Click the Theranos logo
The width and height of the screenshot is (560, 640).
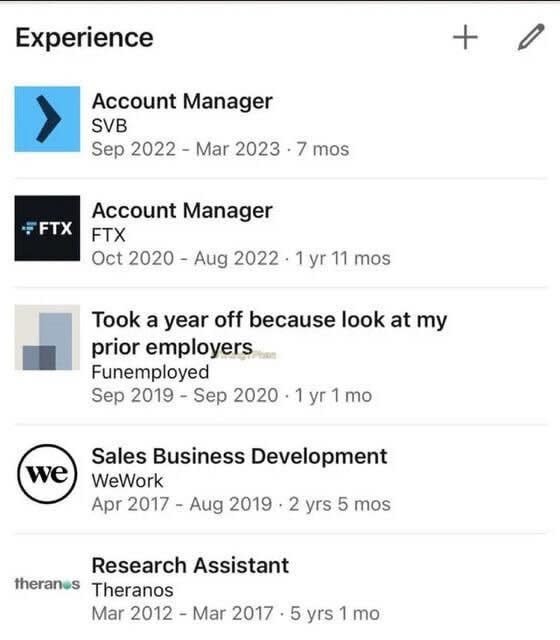tap(47, 584)
